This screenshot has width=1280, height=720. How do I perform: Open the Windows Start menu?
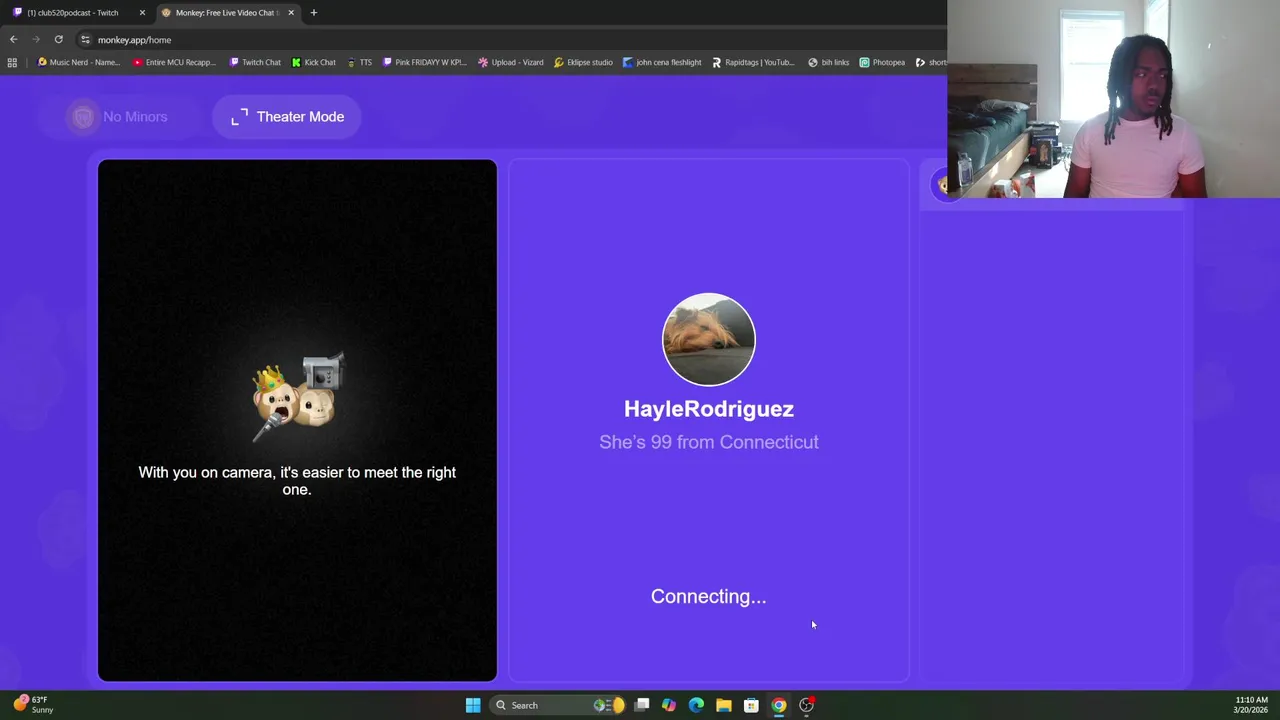[473, 705]
